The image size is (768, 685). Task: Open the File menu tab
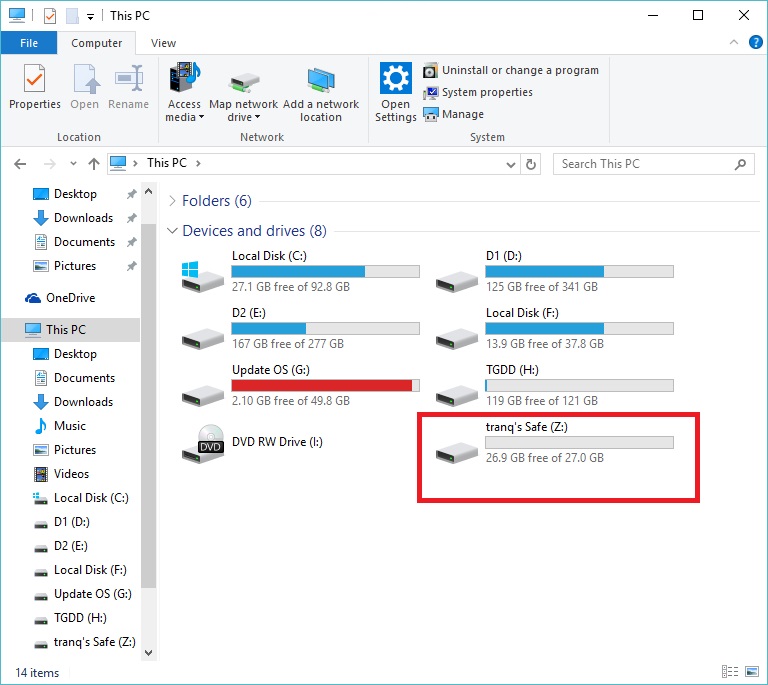pos(29,43)
